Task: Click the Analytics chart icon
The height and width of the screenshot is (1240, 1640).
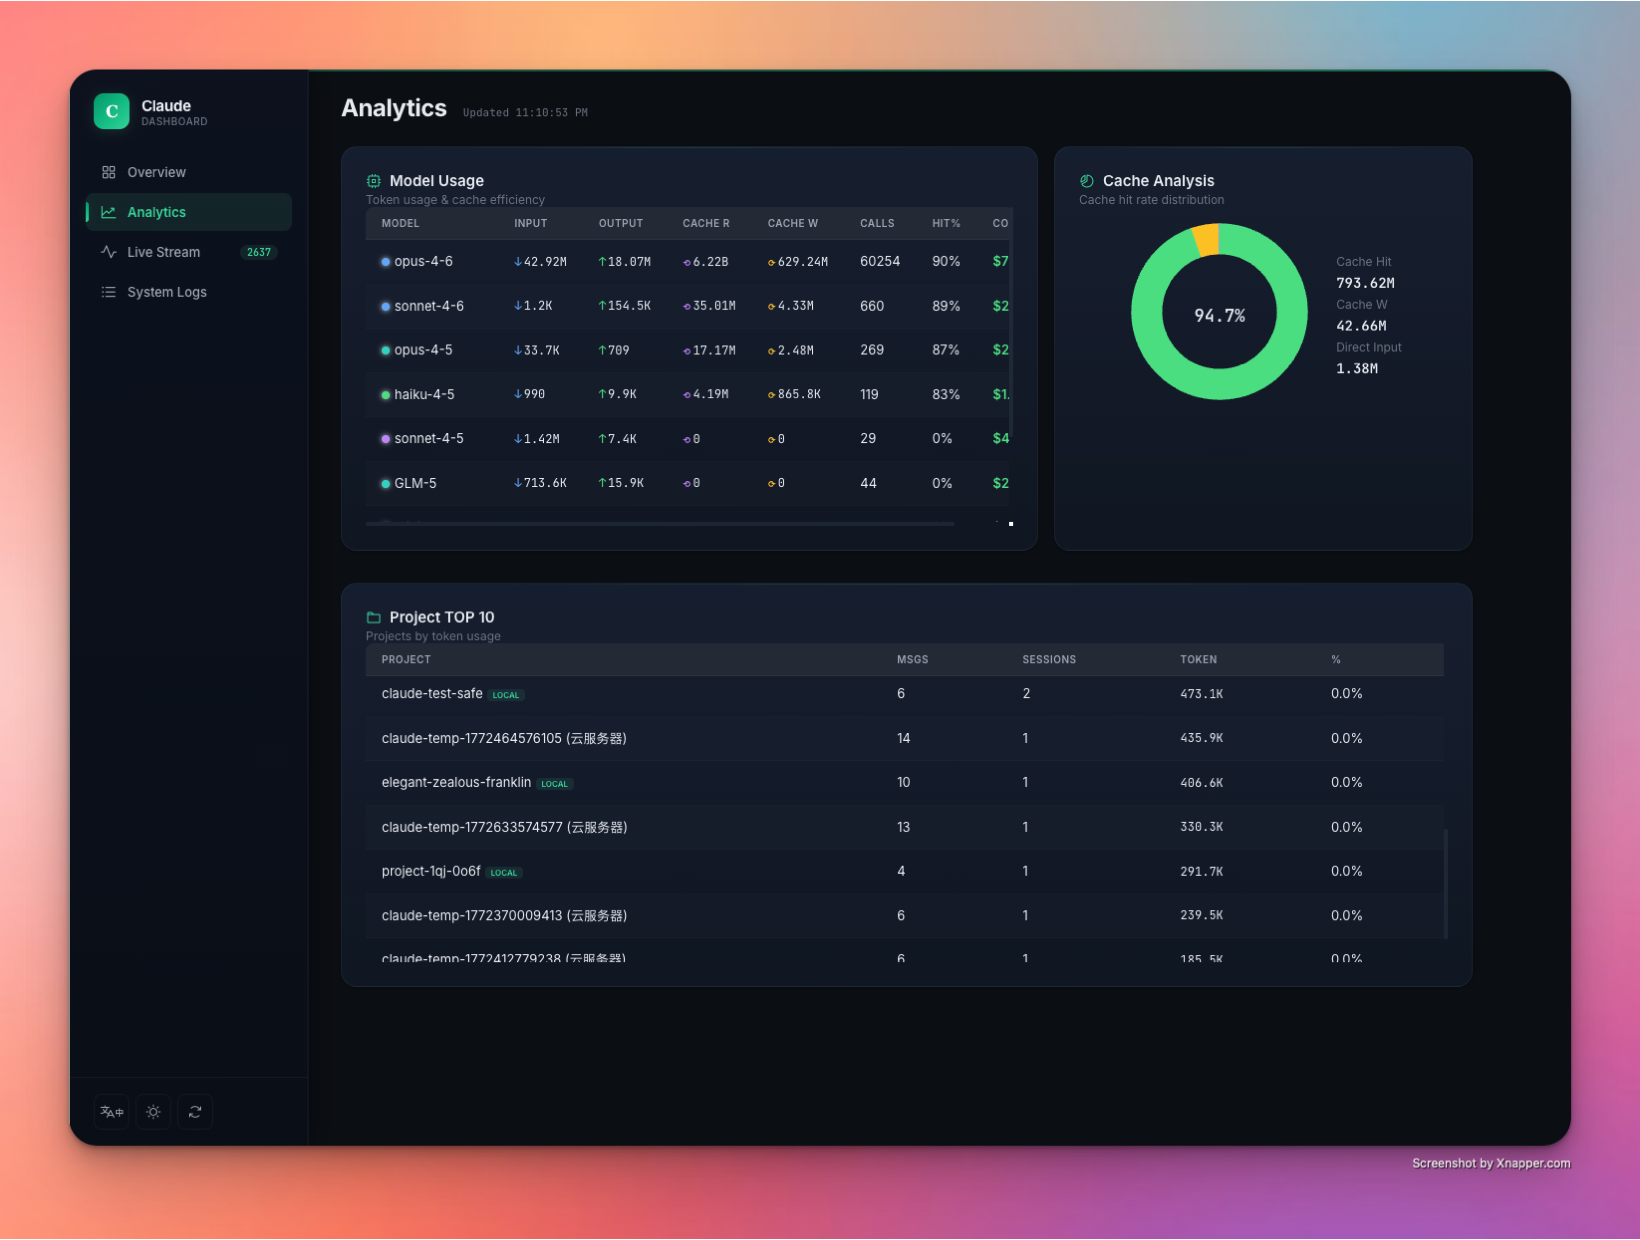Action: pyautogui.click(x=109, y=212)
